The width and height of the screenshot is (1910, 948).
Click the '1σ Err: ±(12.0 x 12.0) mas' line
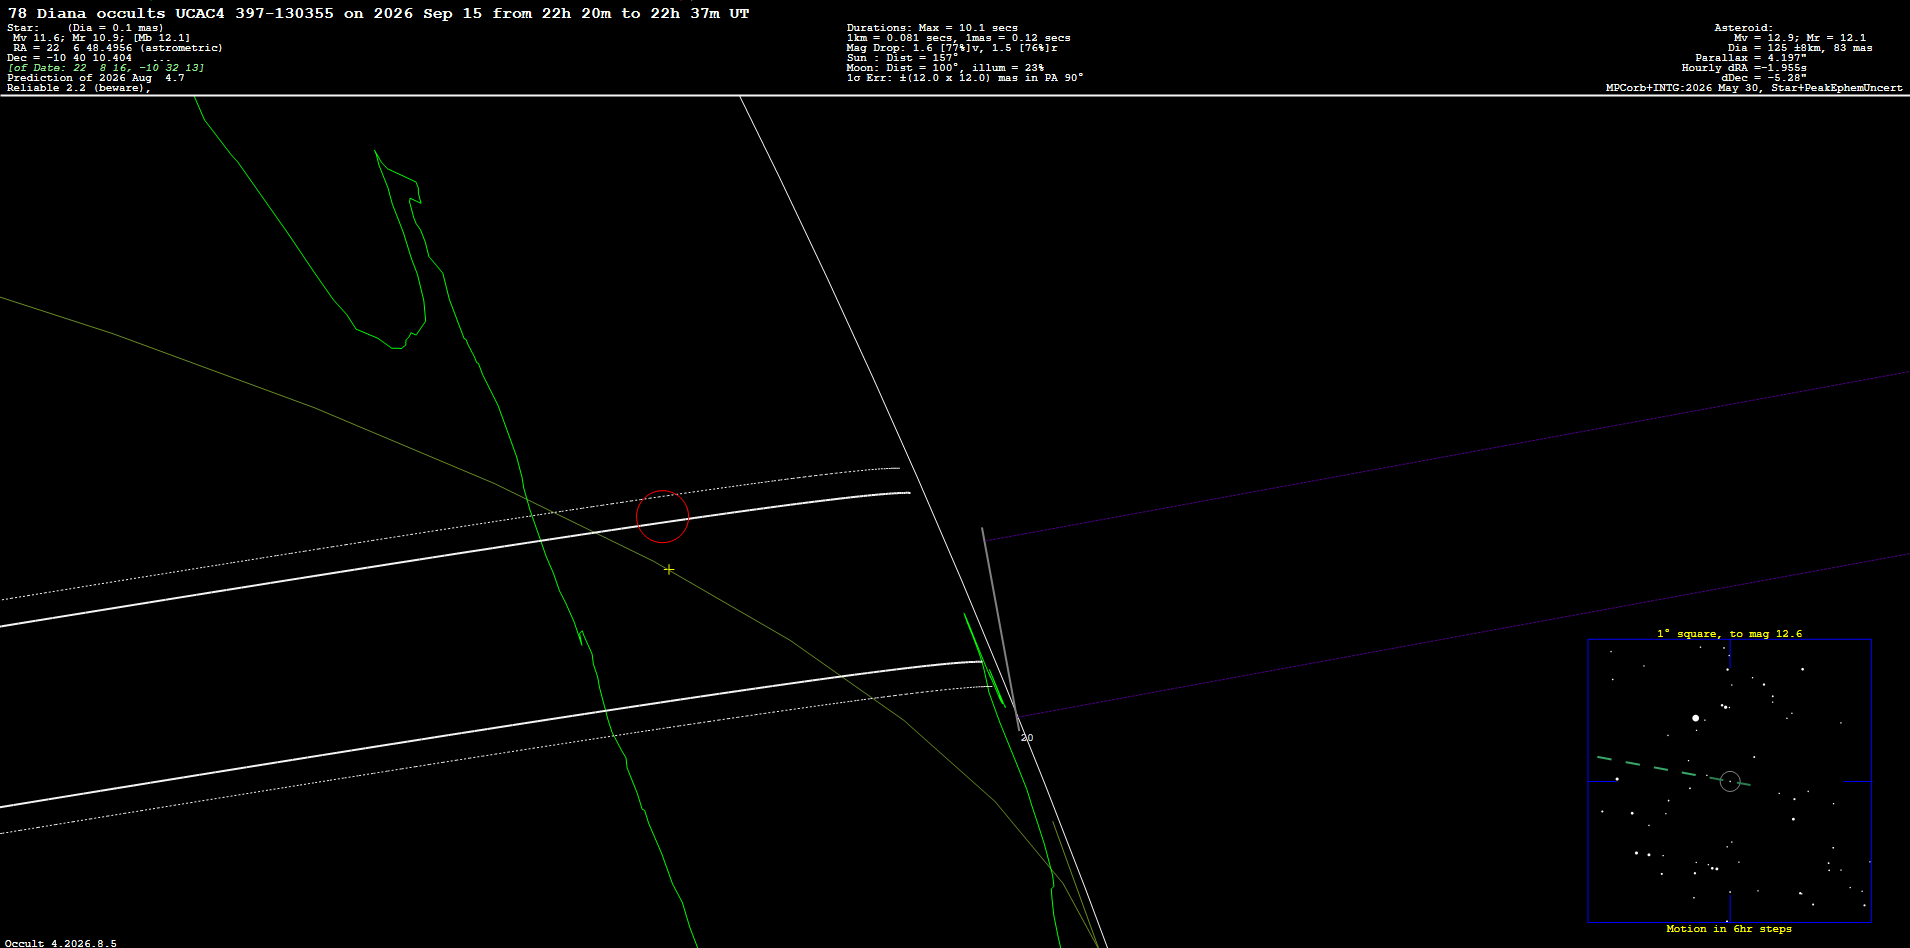[x=964, y=78]
